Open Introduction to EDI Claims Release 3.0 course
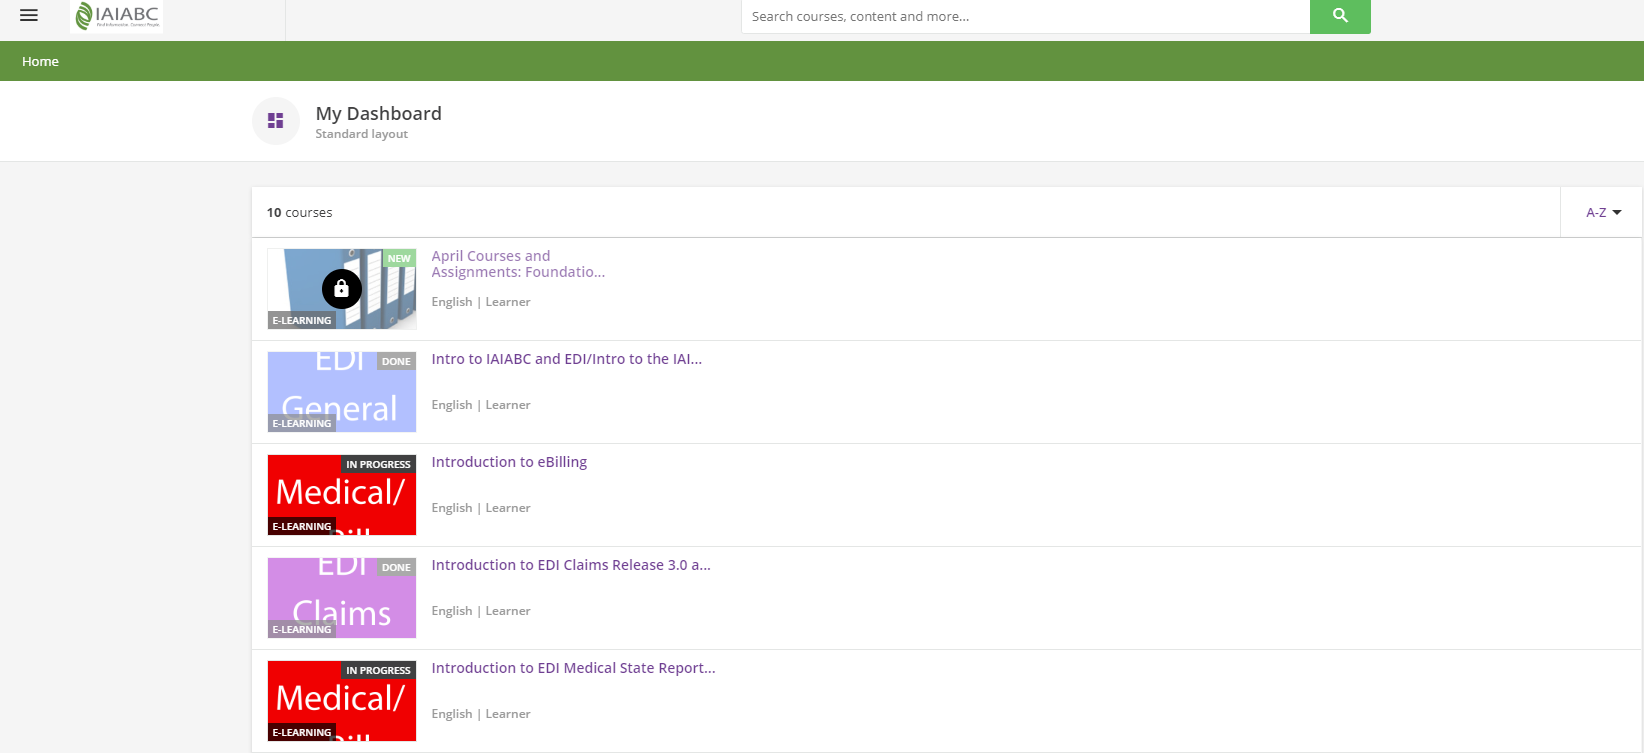1644x753 pixels. pyautogui.click(x=571, y=565)
